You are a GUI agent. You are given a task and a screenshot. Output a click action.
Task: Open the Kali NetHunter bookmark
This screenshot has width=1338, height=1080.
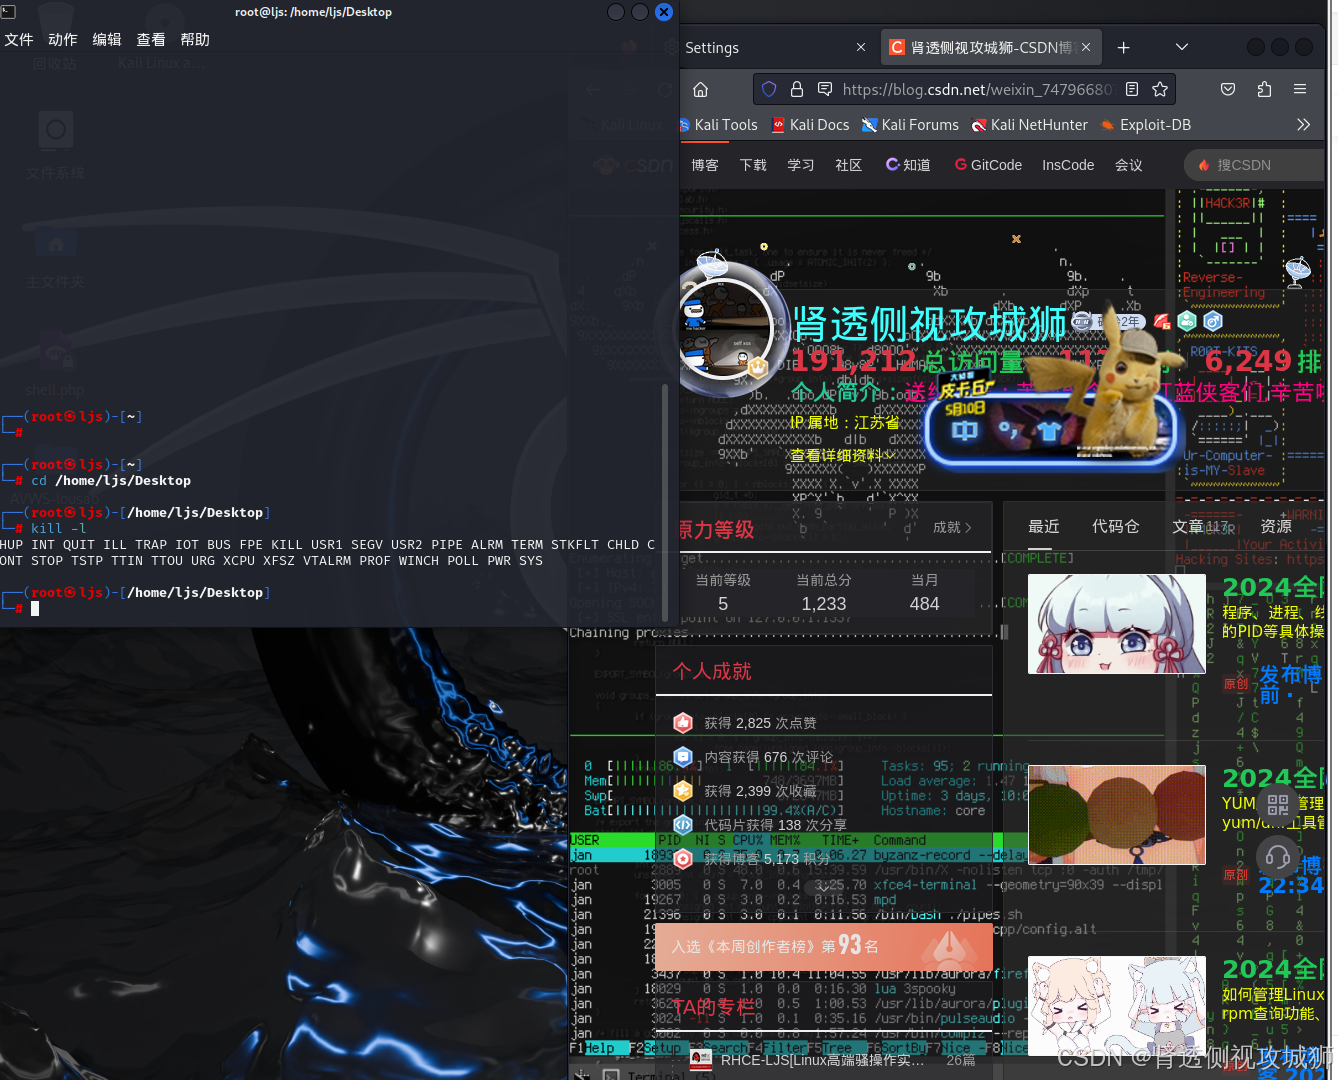tap(1029, 125)
